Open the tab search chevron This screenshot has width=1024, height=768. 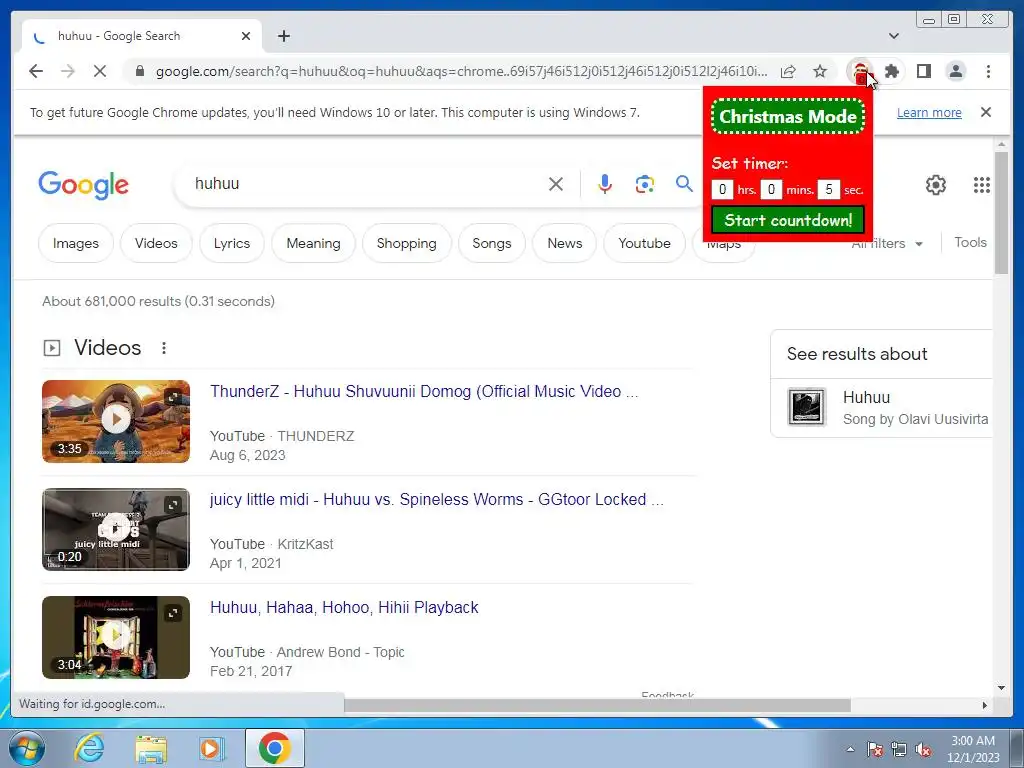click(x=894, y=36)
